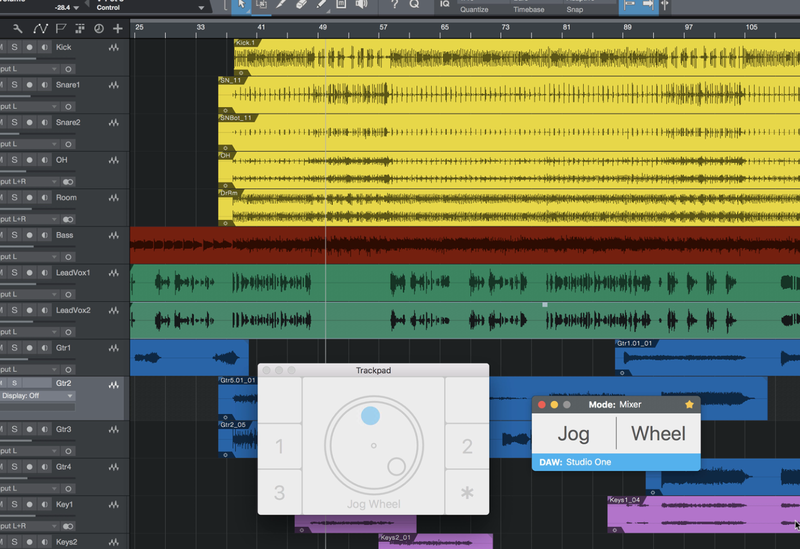Select the Mute tool

tap(341, 5)
